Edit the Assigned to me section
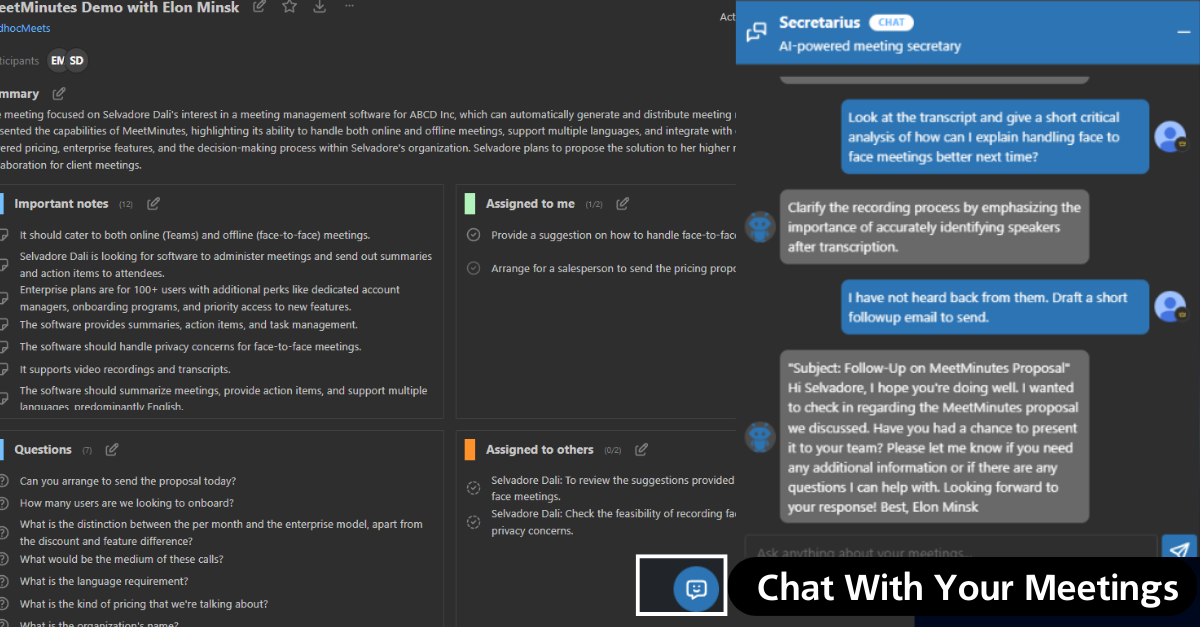Screen dimensions: 1200x627 click(x=622, y=204)
